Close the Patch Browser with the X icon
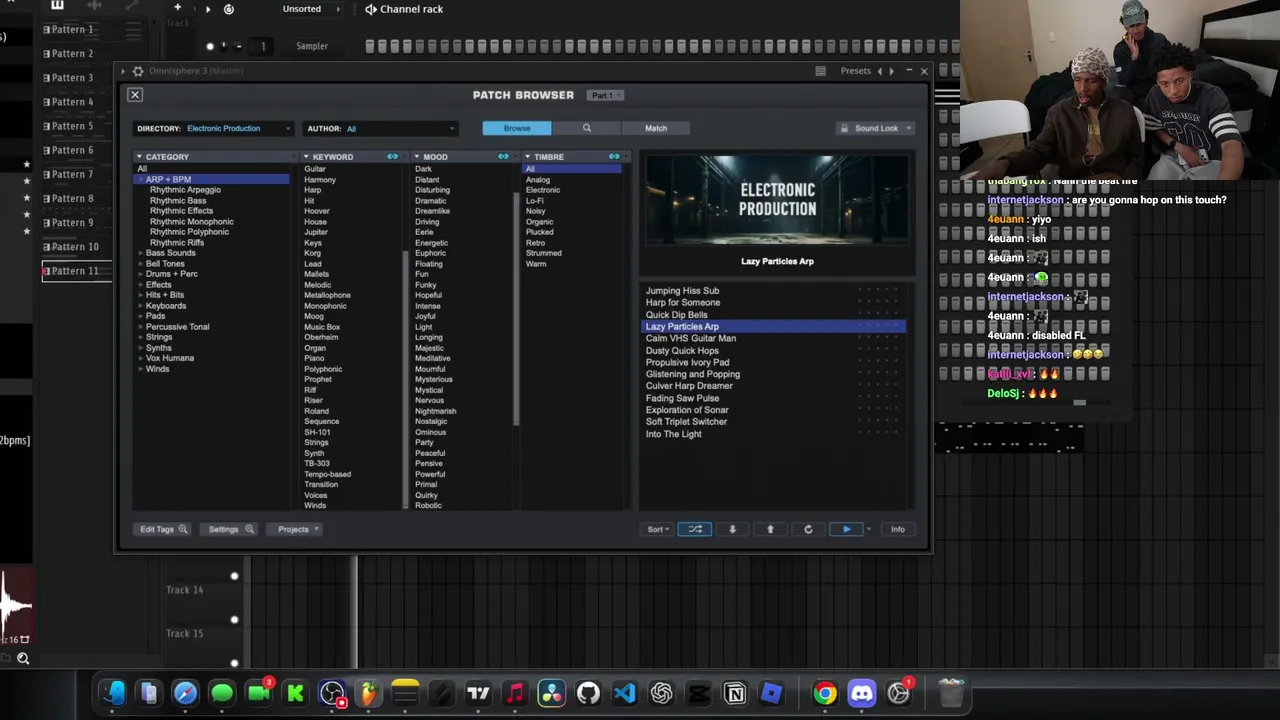 tap(135, 95)
